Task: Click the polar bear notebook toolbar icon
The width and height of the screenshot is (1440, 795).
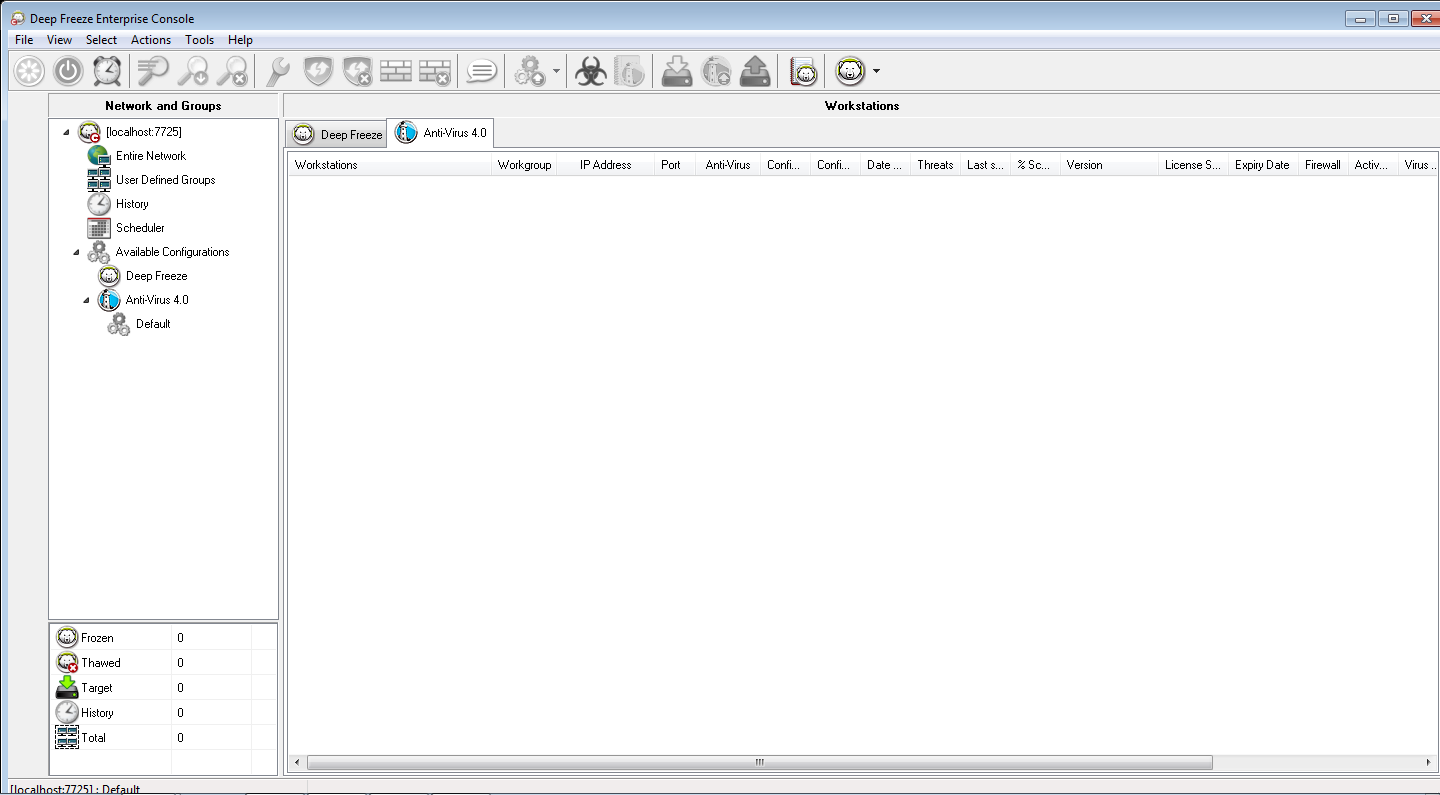Action: click(802, 71)
